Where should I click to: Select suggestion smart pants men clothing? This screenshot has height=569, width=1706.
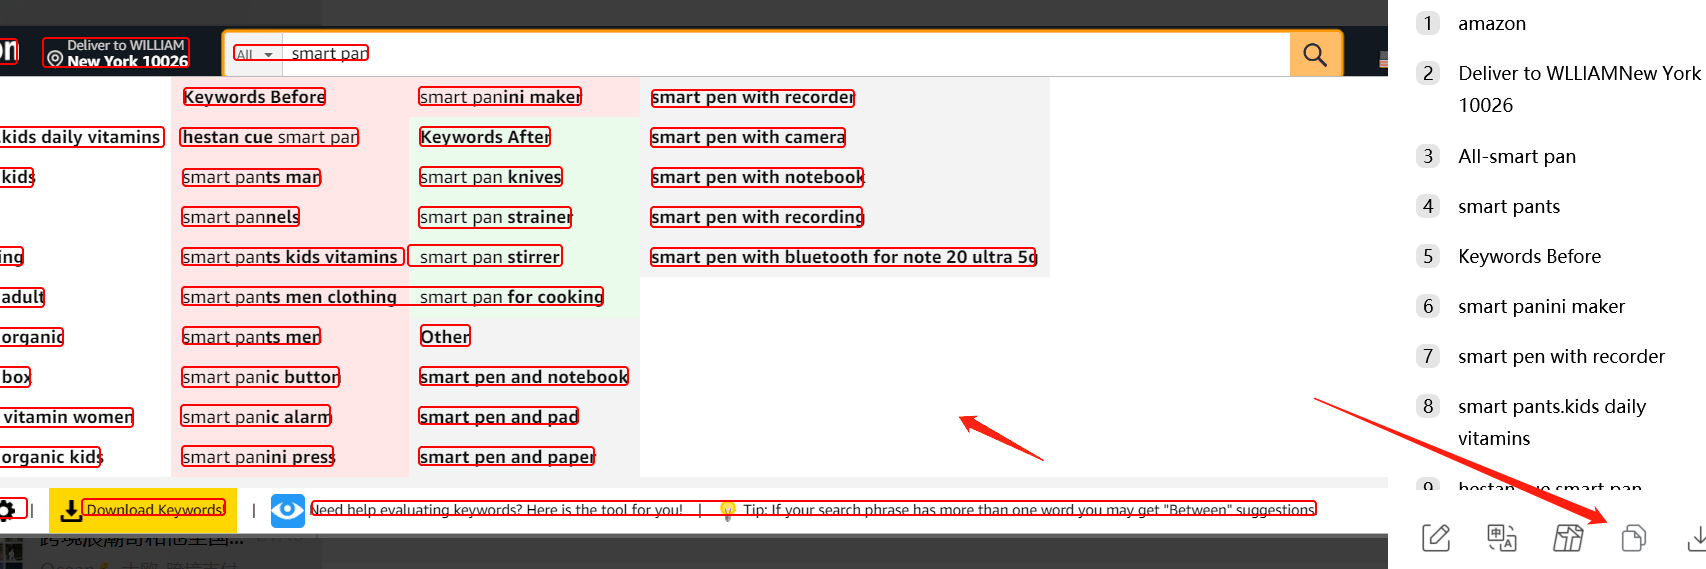290,297
